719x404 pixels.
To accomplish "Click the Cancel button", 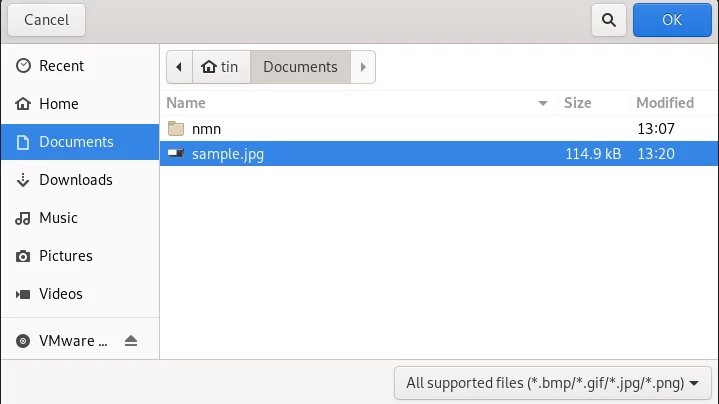I will 46,20.
